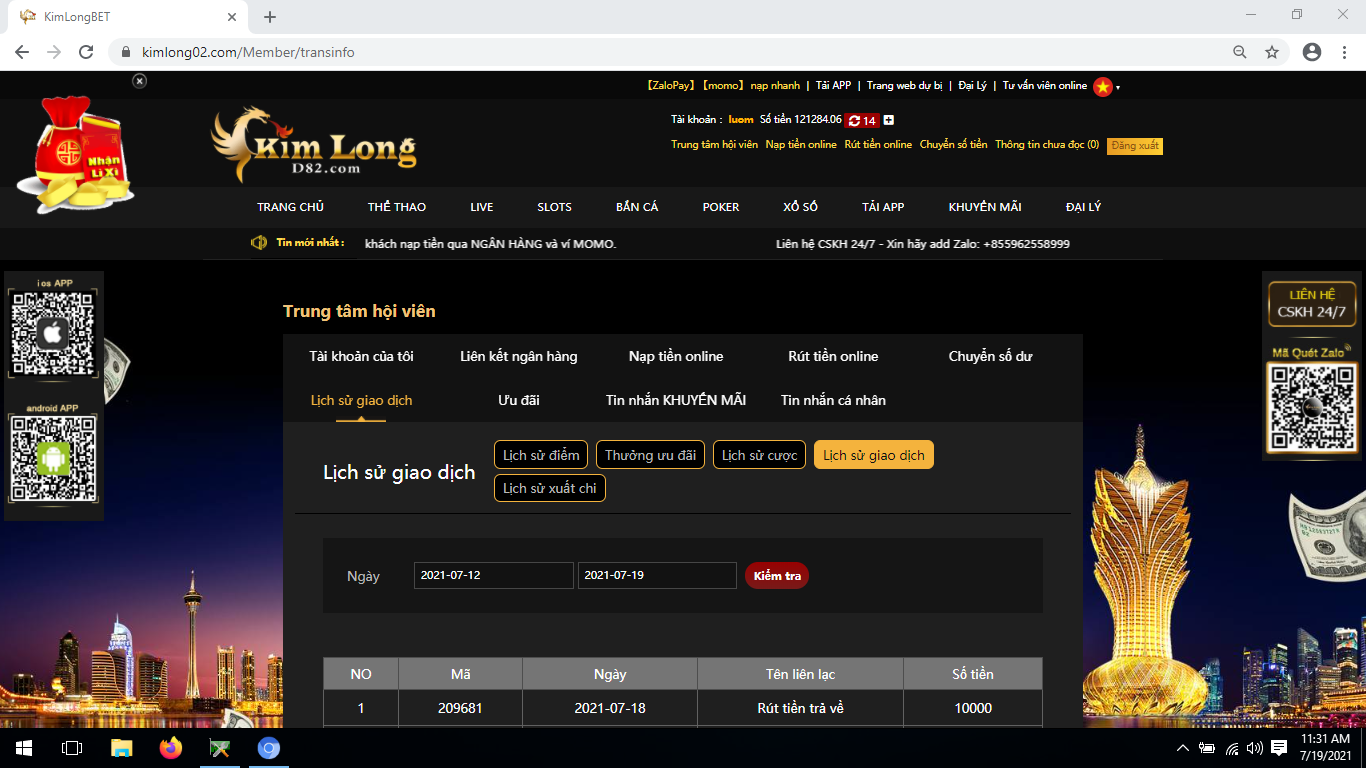The width and height of the screenshot is (1366, 768).
Task: Click Đăng xuất to log out
Action: click(x=1137, y=145)
